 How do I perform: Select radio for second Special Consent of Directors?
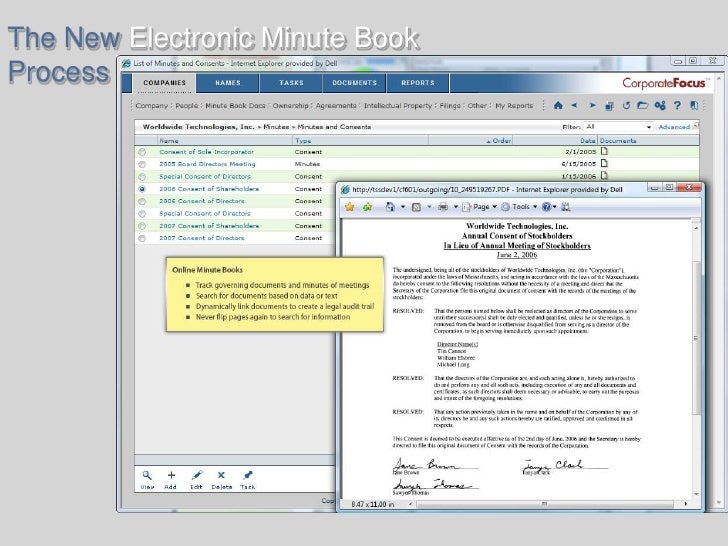pos(142,214)
